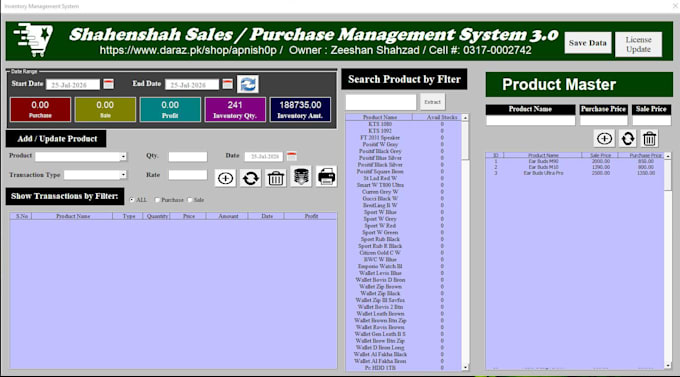The height and width of the screenshot is (377, 680).
Task: Update transaction with the circular arrows icon
Action: pyautogui.click(x=251, y=178)
